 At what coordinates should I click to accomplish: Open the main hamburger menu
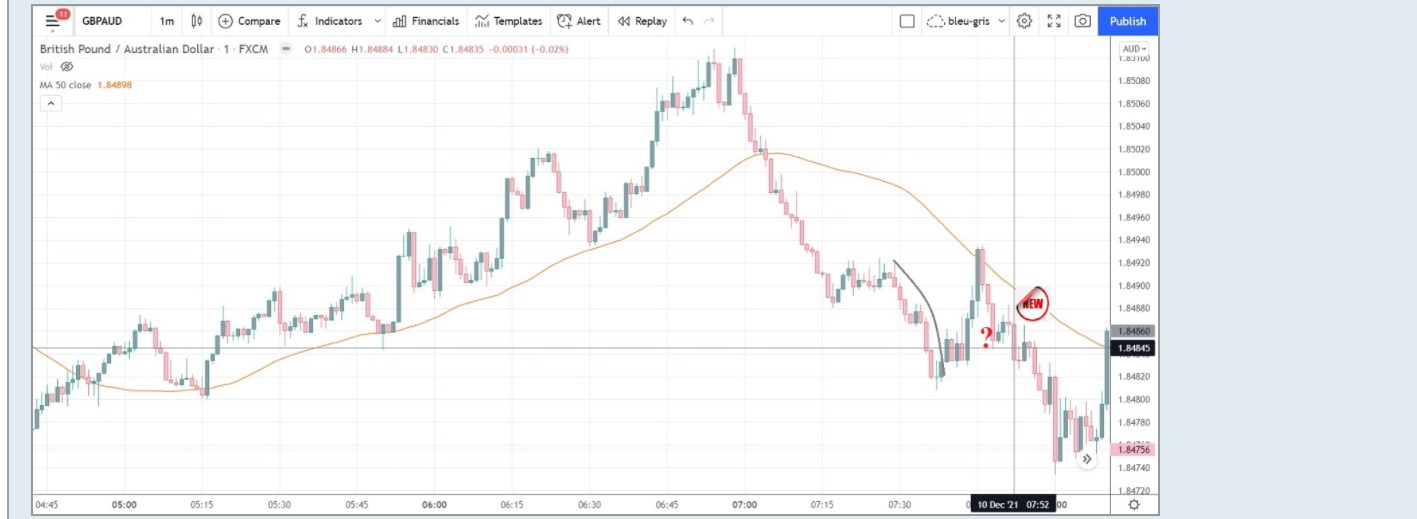[54, 21]
